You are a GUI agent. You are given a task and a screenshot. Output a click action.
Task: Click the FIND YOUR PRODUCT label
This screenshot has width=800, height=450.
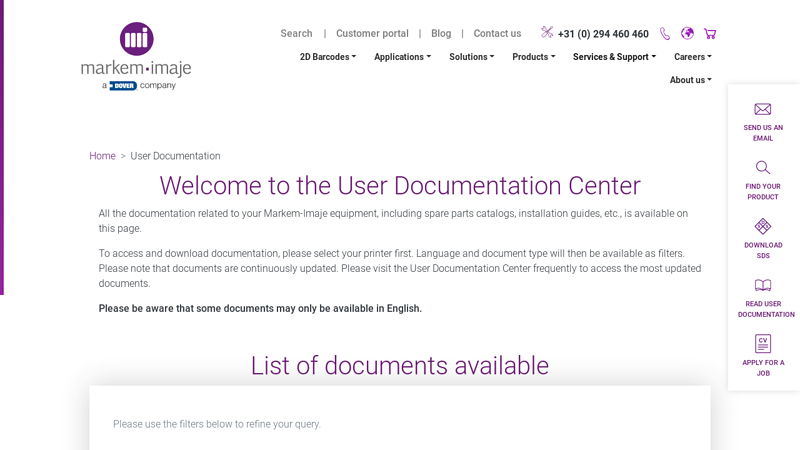763,191
